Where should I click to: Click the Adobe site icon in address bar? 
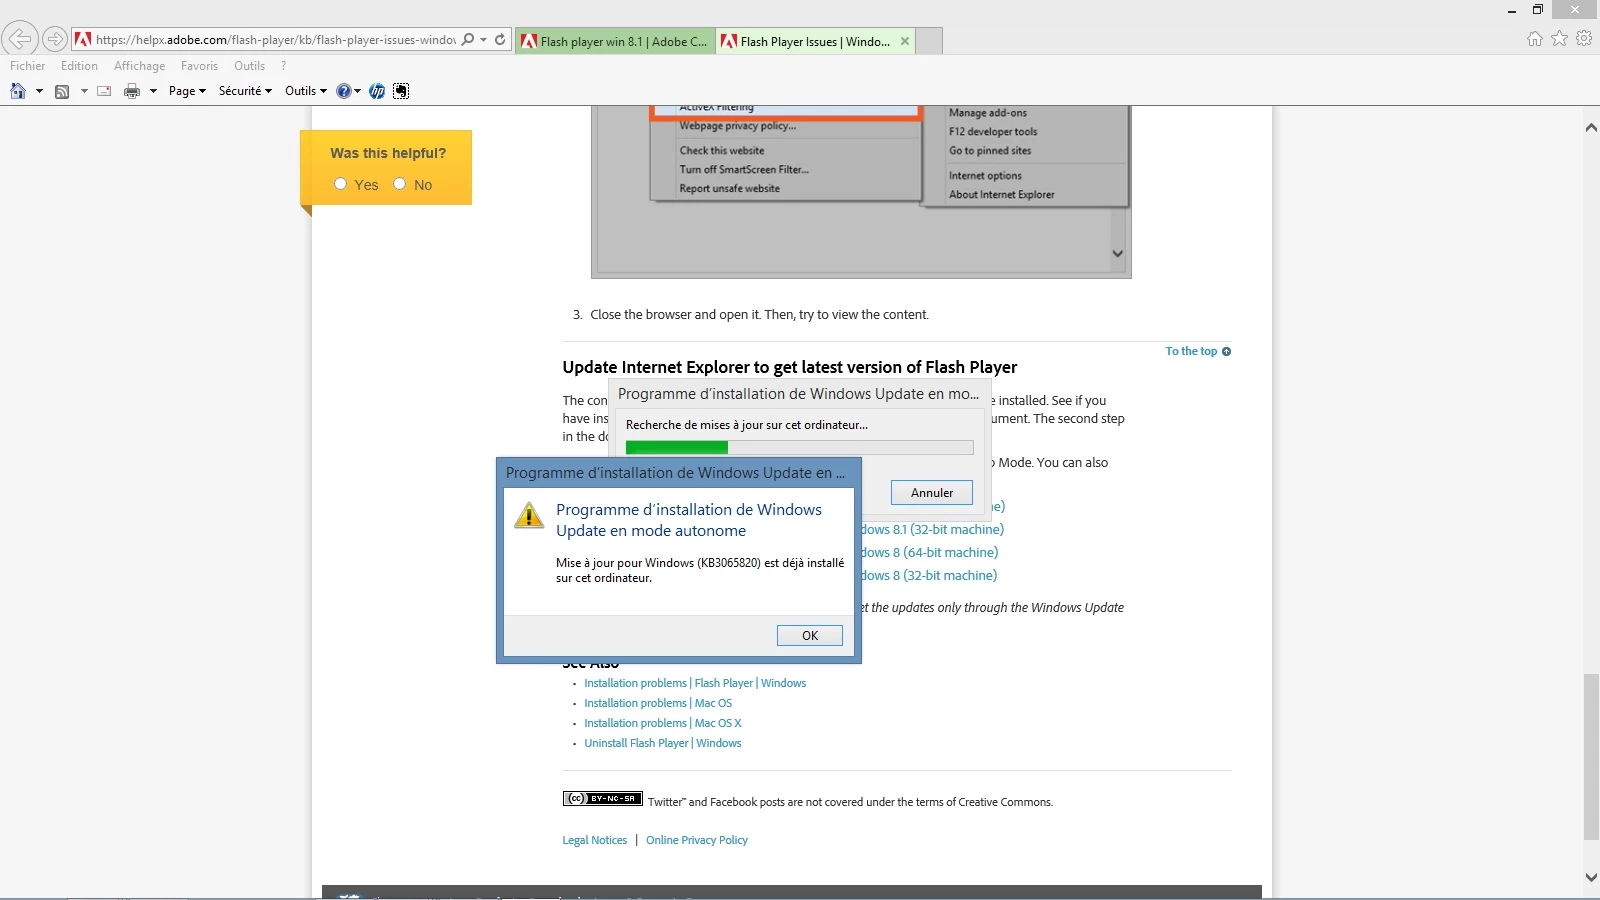pos(83,40)
